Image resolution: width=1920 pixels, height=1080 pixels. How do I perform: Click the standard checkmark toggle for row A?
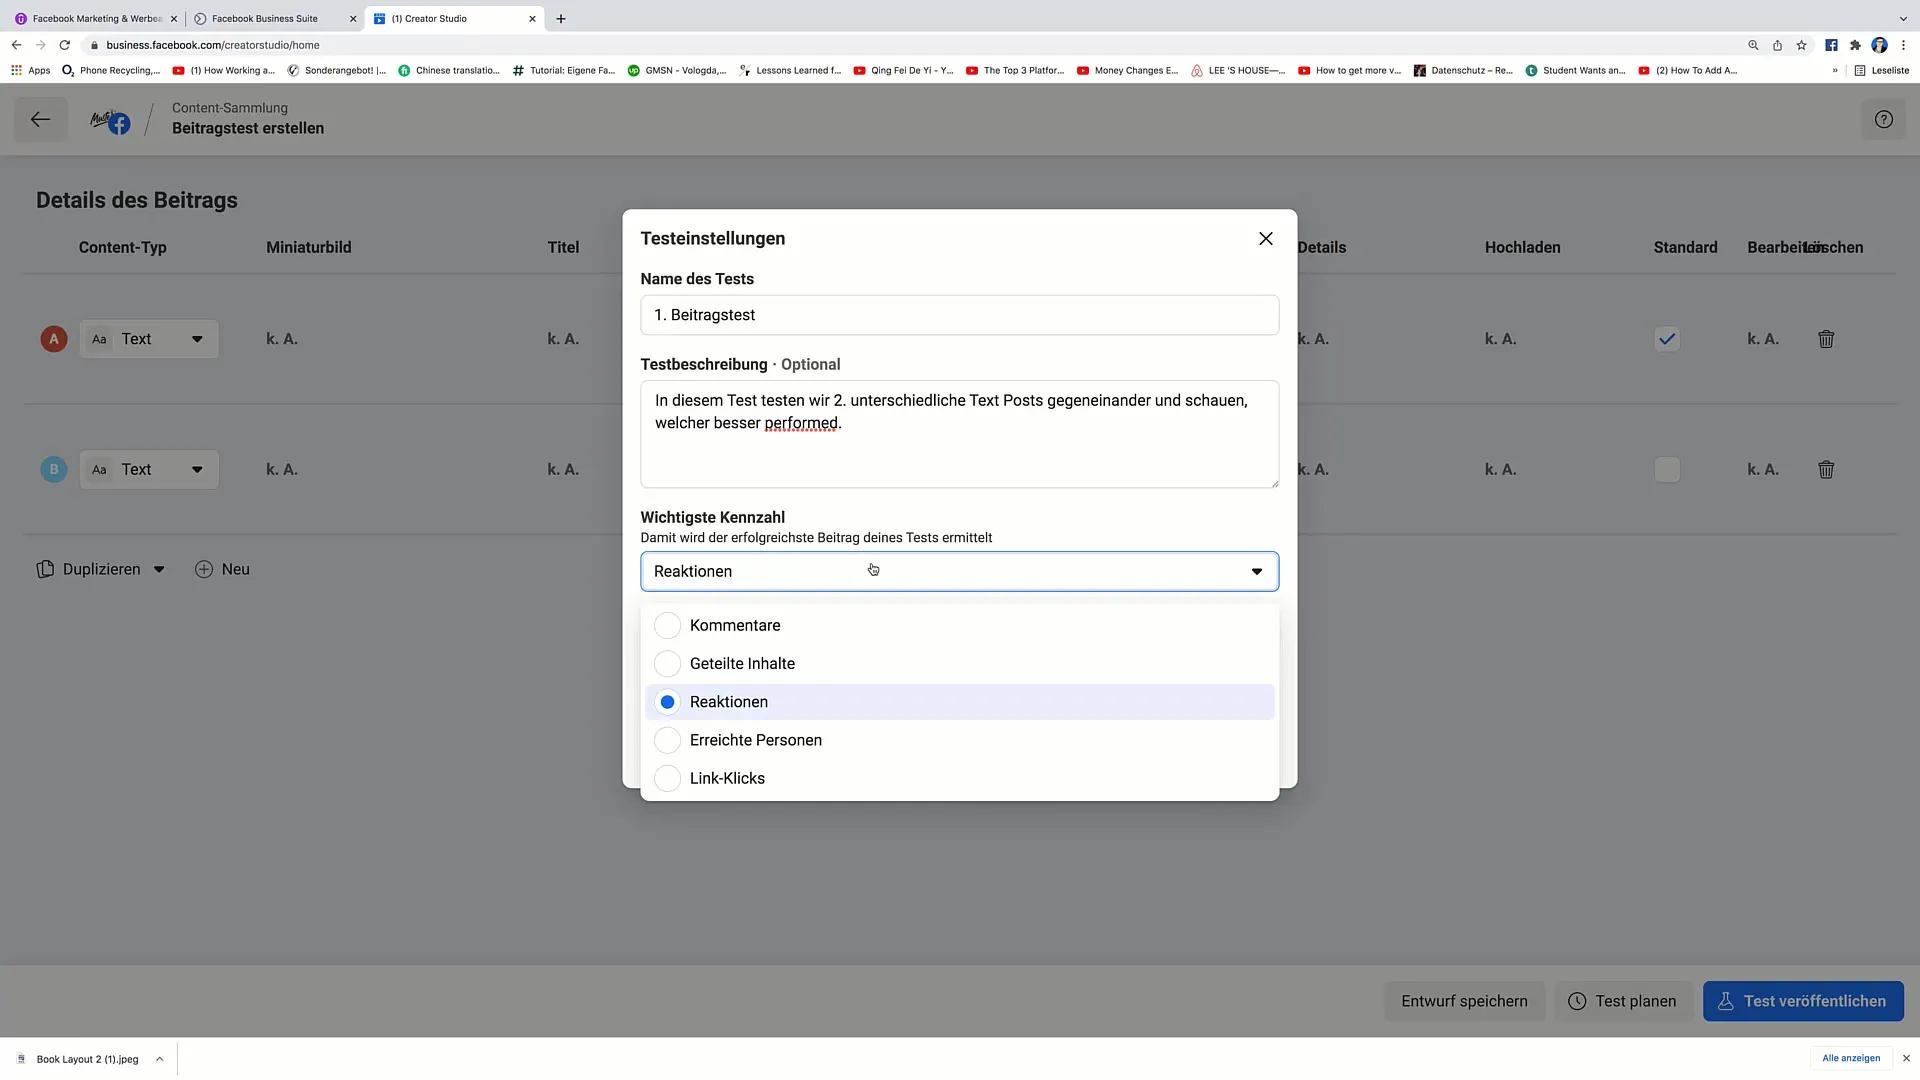pyautogui.click(x=1668, y=339)
